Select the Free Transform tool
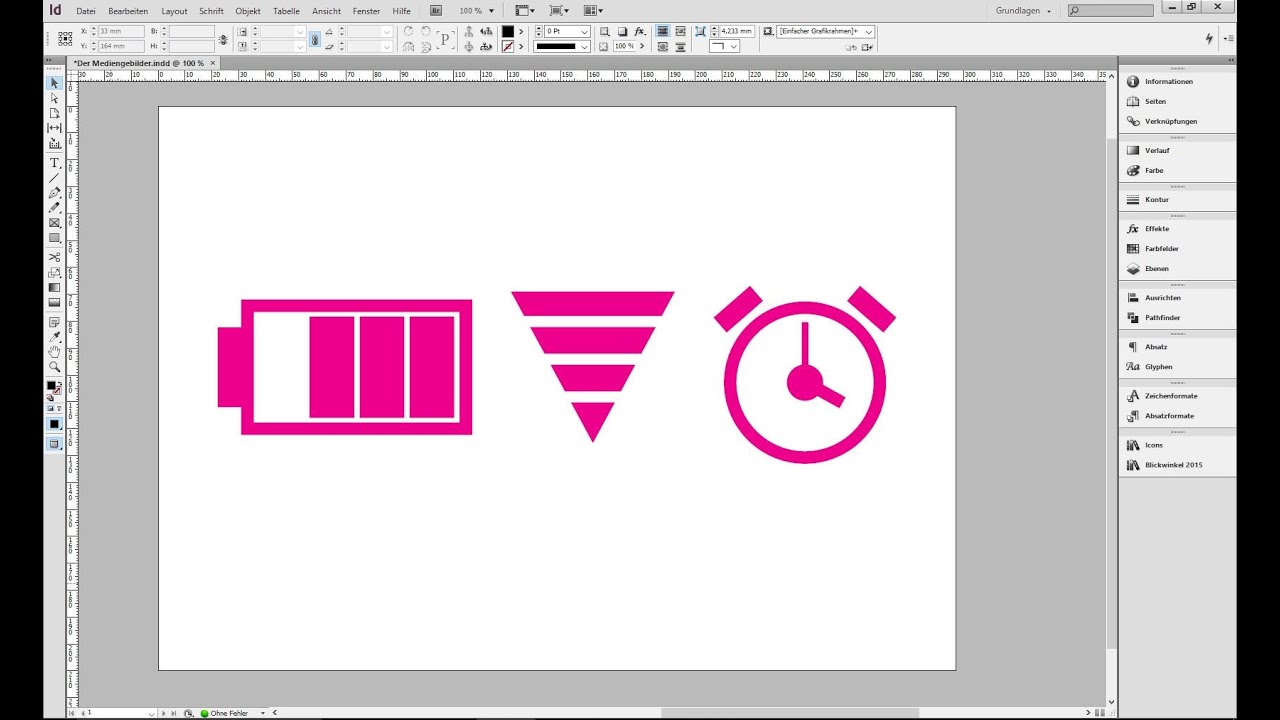 point(54,272)
